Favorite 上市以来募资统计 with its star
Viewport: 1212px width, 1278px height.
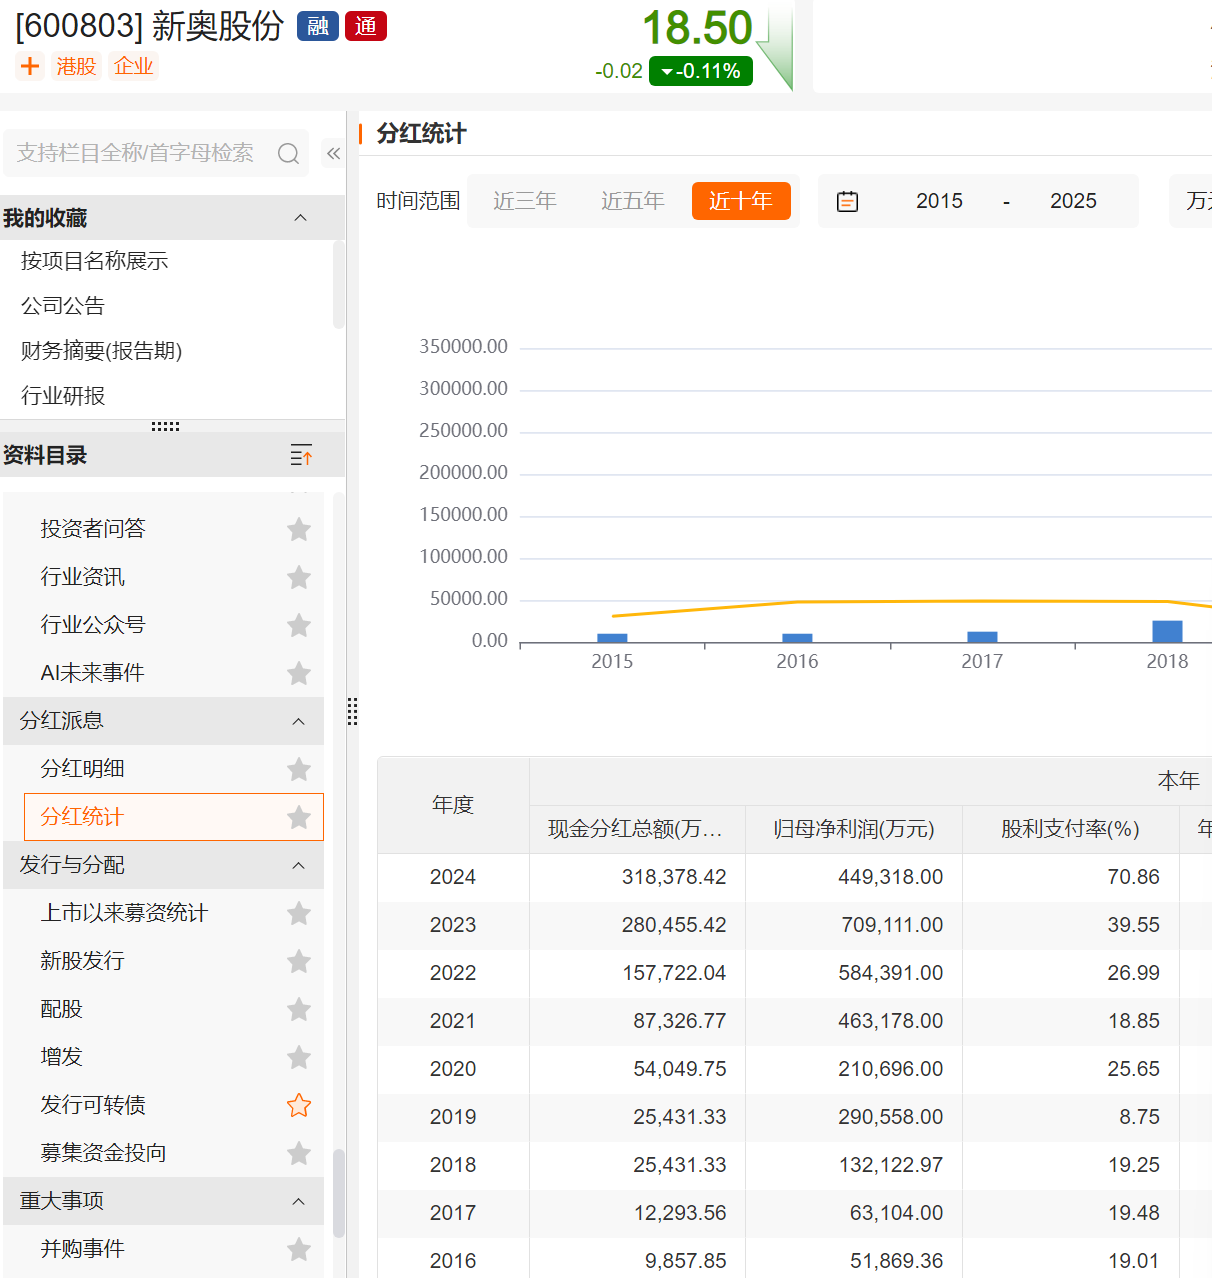click(299, 913)
